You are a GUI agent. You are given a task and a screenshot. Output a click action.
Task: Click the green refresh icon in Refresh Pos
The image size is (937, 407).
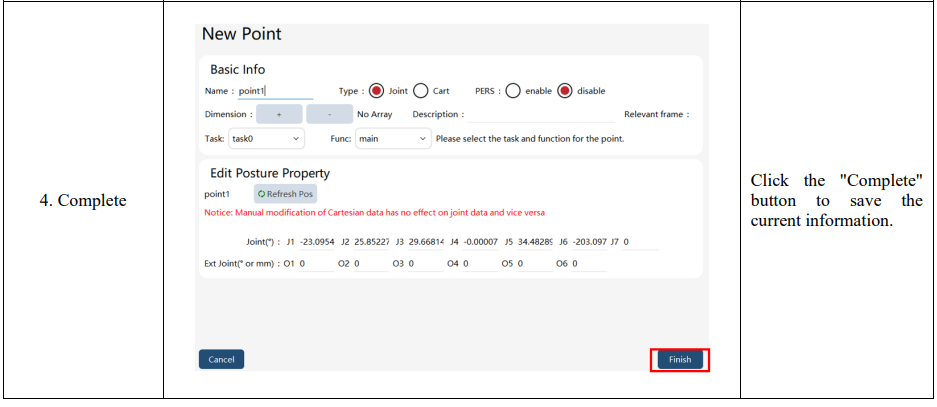tap(262, 194)
